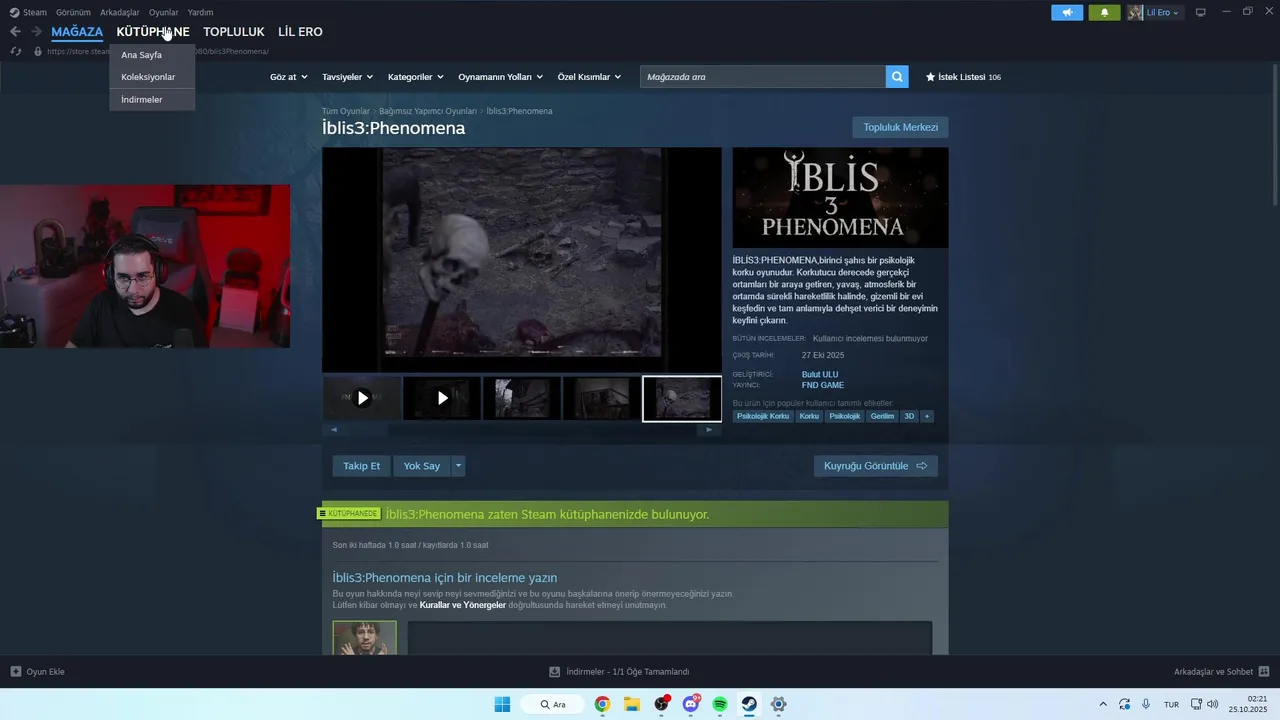
Task: Expand the Özel Kısımlar dropdown
Action: tap(589, 77)
